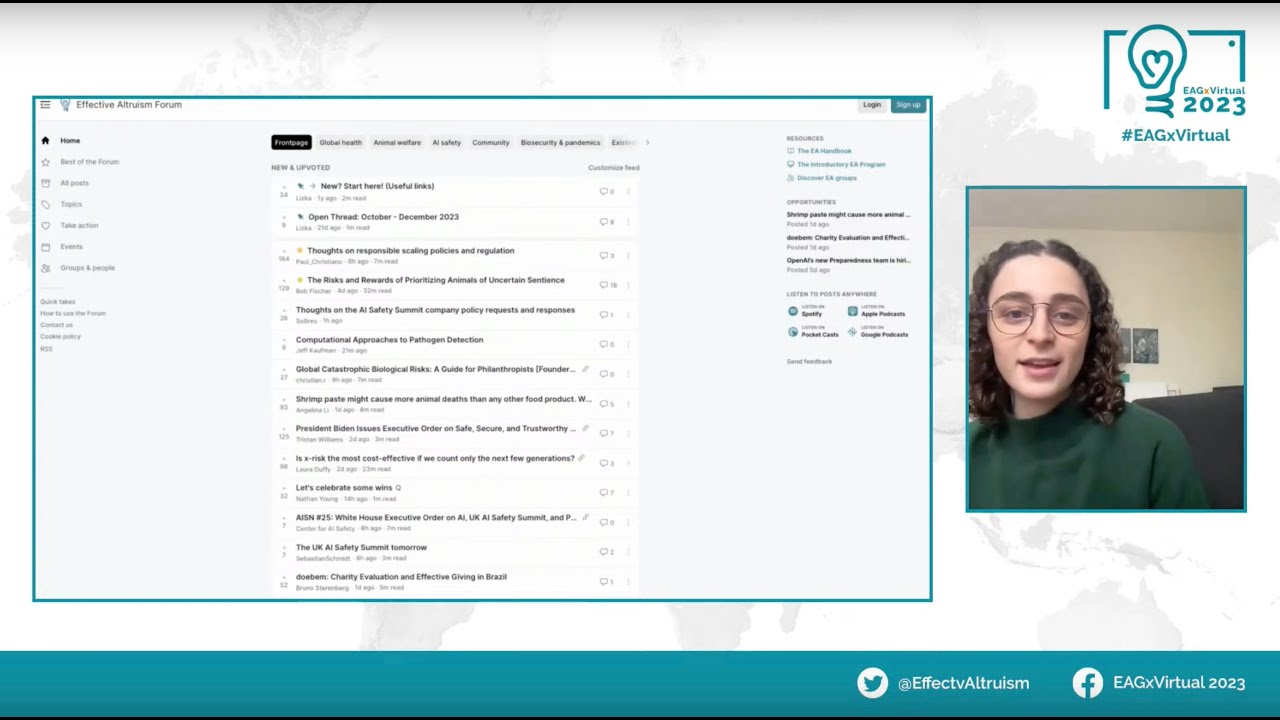Click the book icon beside The EA Handbook
Viewport: 1280px width, 720px height.
tap(791, 151)
